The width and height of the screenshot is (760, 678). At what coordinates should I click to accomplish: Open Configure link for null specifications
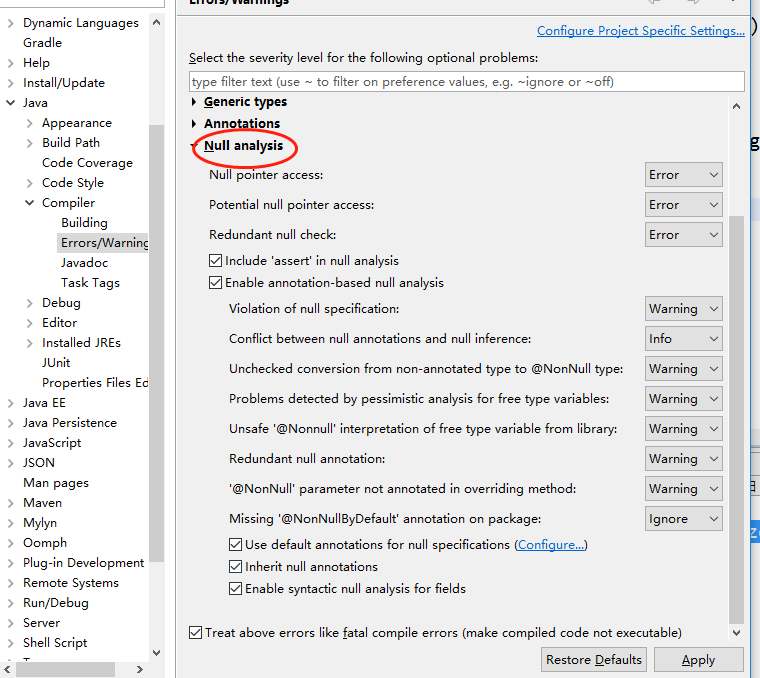click(551, 545)
